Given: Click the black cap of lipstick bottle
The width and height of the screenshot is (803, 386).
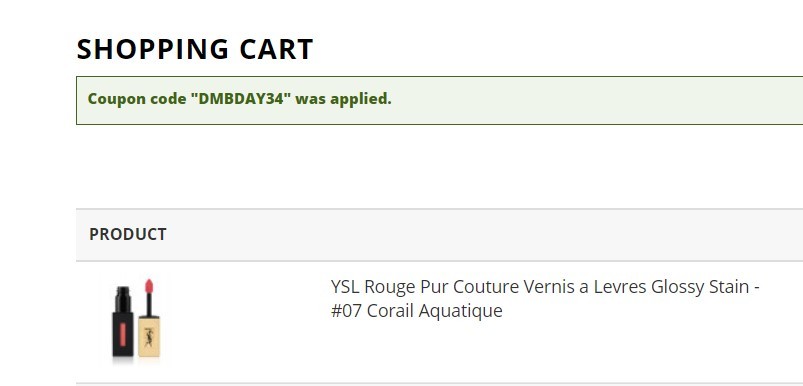Looking at the screenshot, I should (x=123, y=298).
